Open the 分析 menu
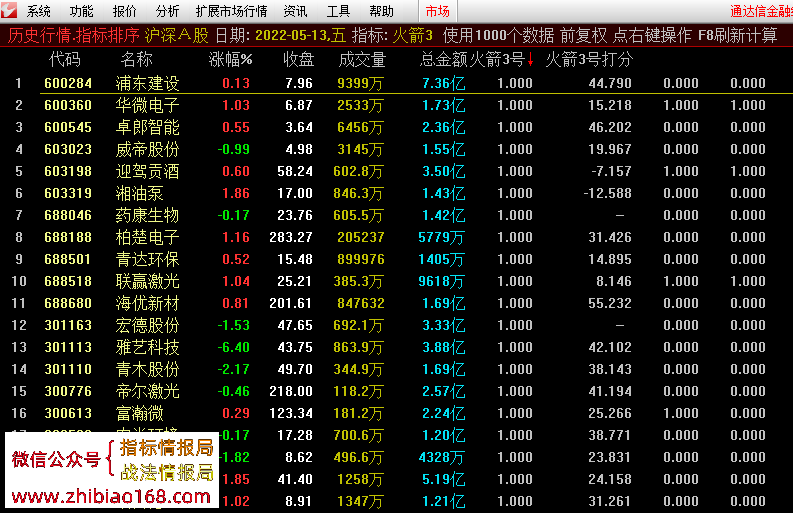The height and width of the screenshot is (513, 793). click(x=167, y=11)
